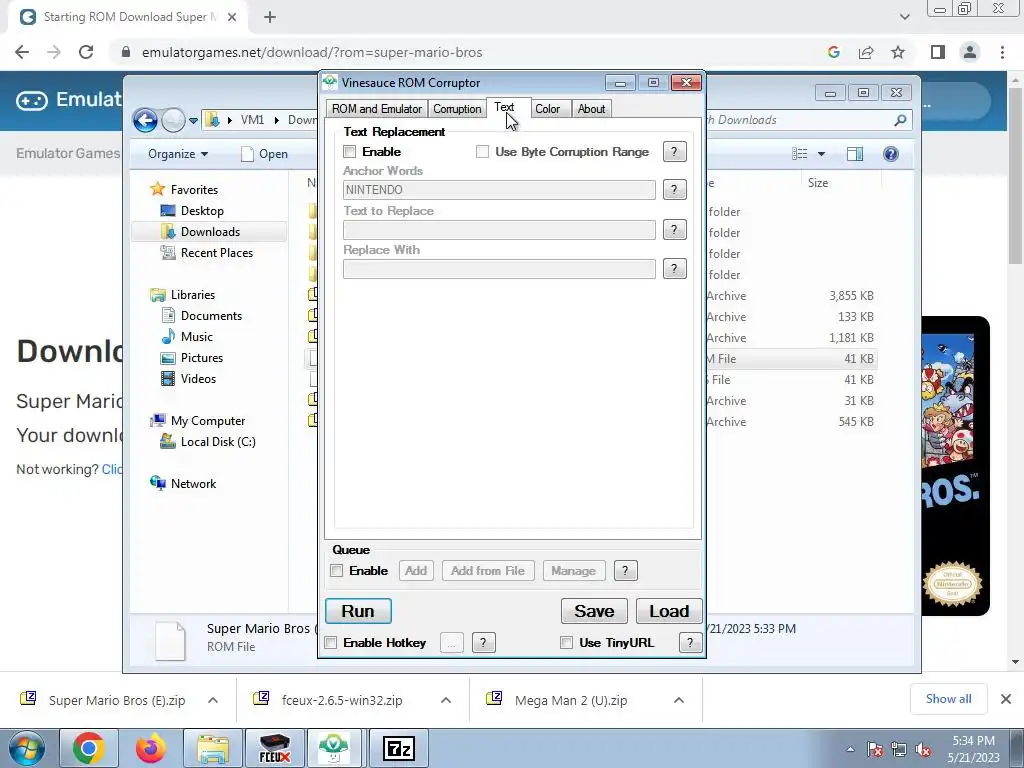Click help button next to Queue Manage
The height and width of the screenshot is (768, 1024).
[x=625, y=571]
